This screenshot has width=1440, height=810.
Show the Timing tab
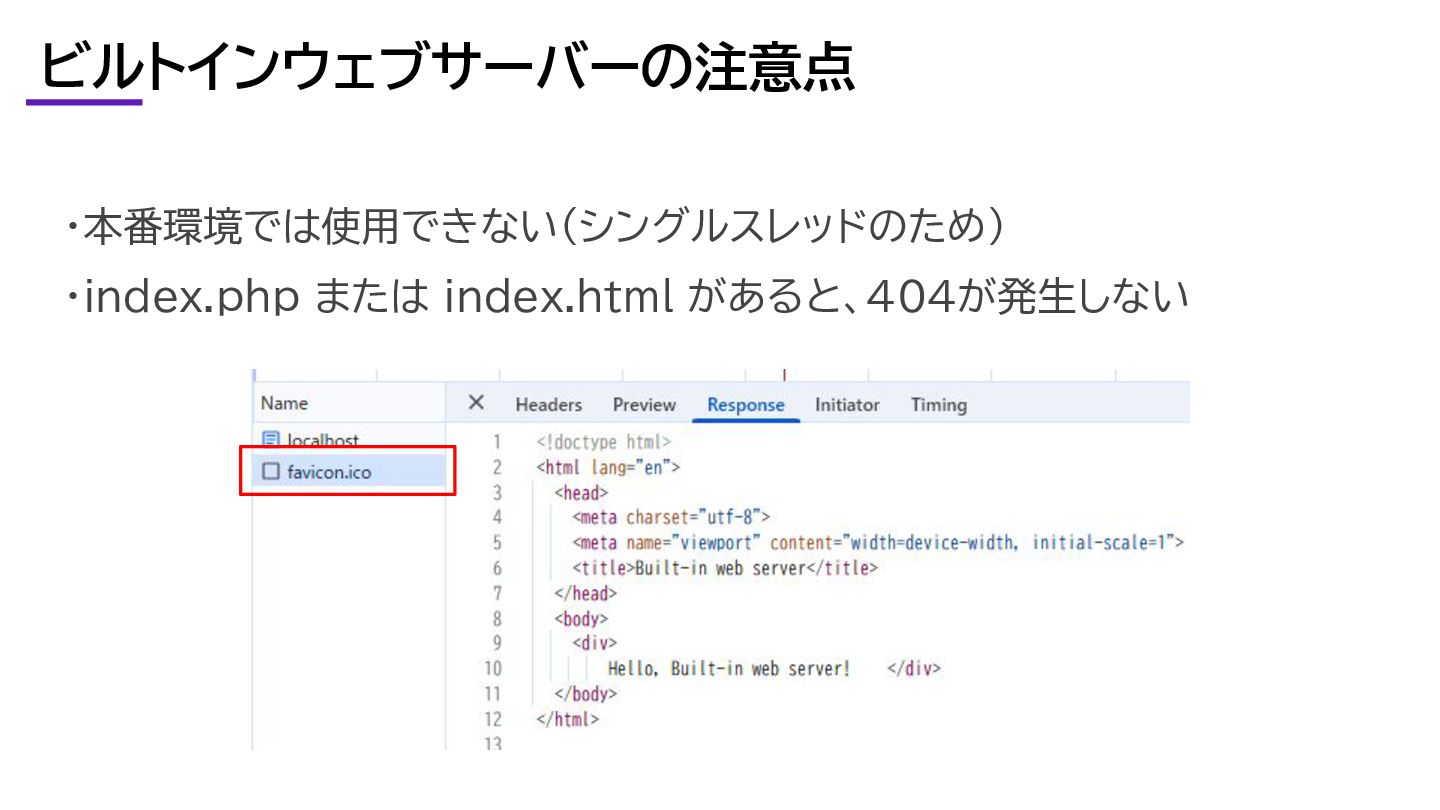tap(938, 405)
